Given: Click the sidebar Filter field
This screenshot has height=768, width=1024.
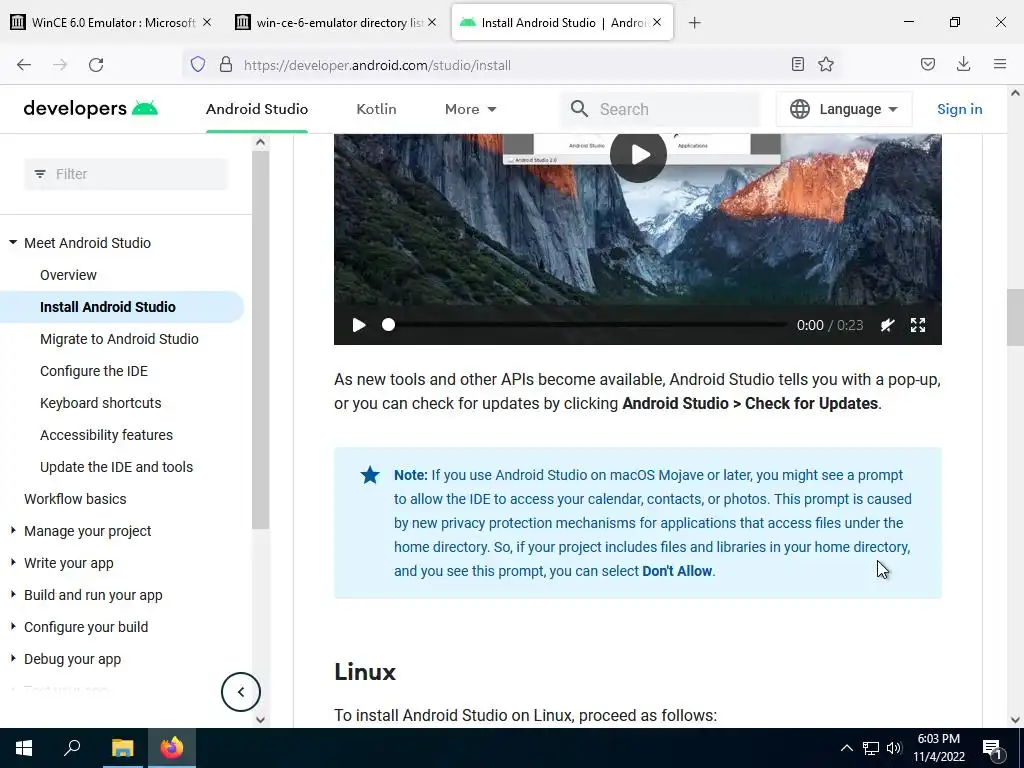Looking at the screenshot, I should click(x=126, y=174).
